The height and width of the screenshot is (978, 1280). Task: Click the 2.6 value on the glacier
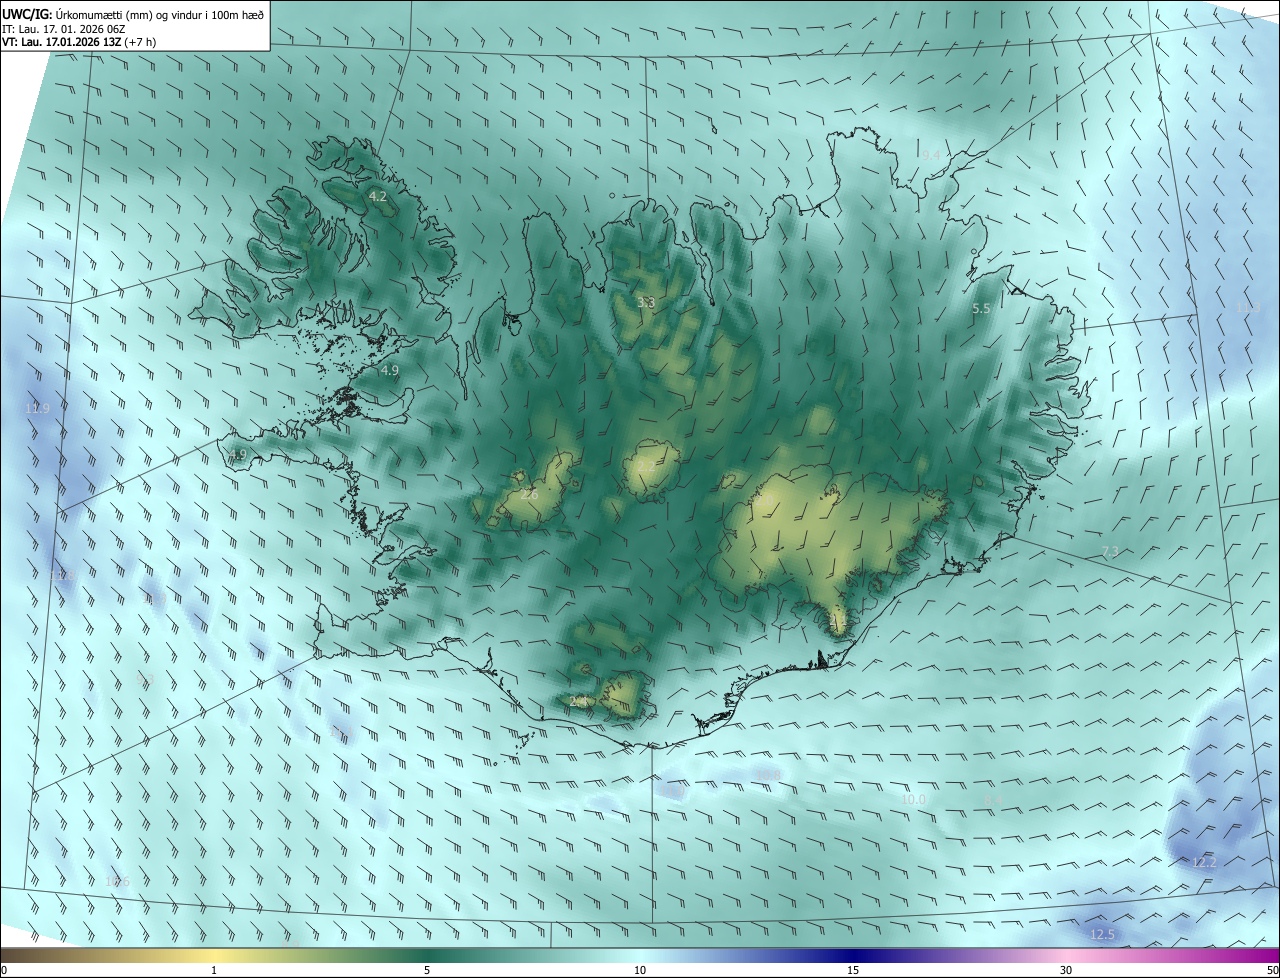coord(529,494)
